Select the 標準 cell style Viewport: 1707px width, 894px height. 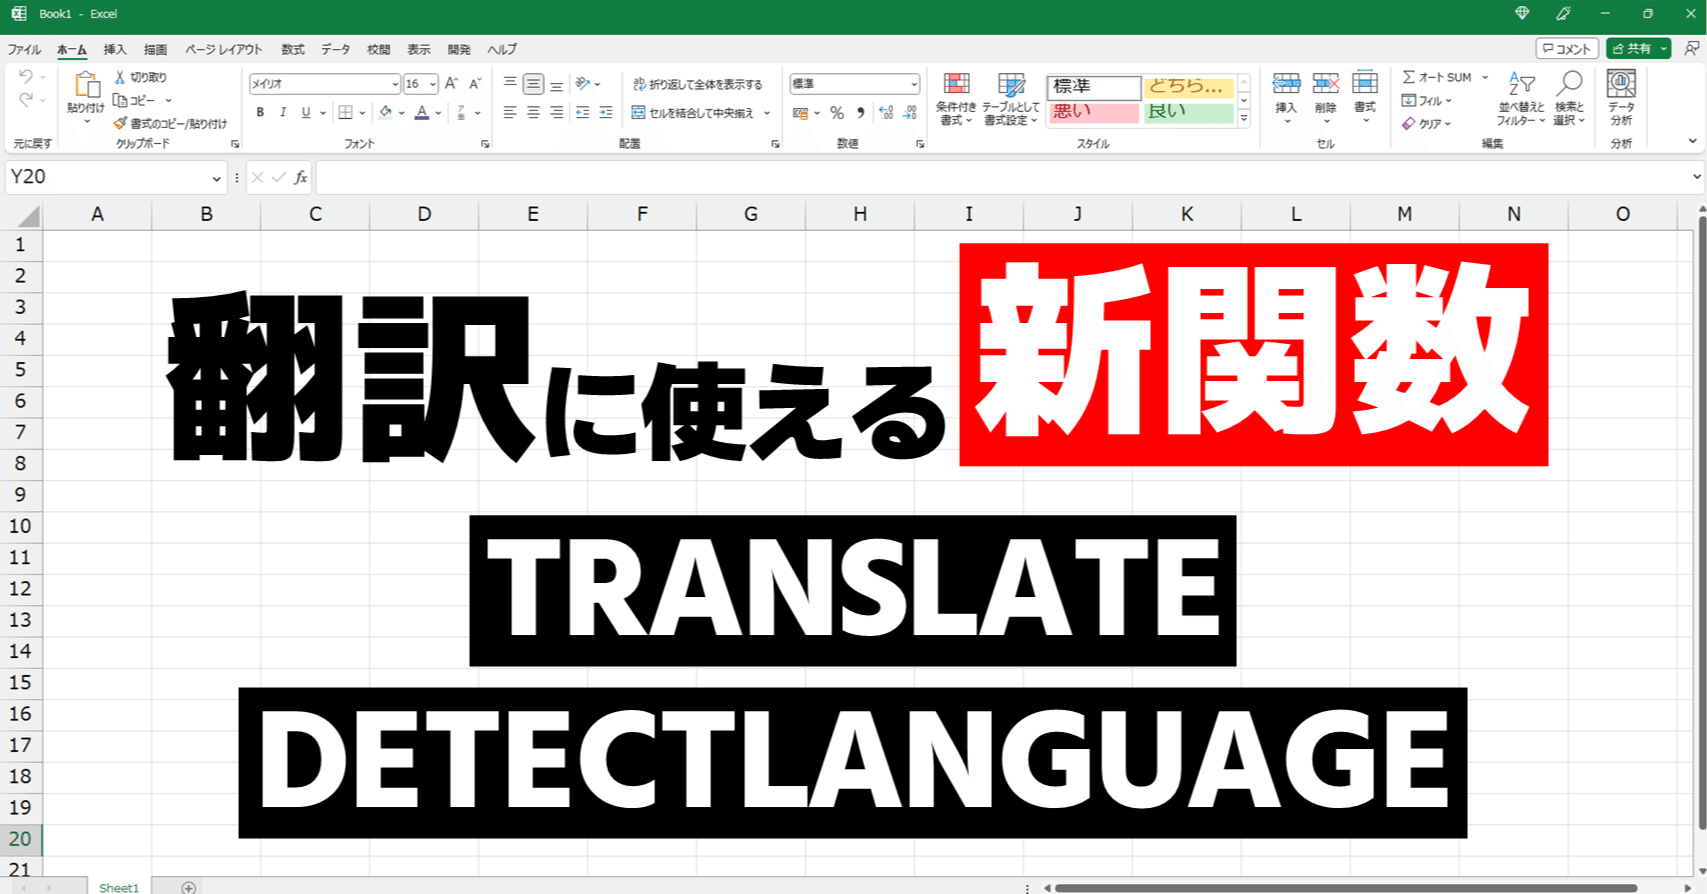(x=1094, y=87)
